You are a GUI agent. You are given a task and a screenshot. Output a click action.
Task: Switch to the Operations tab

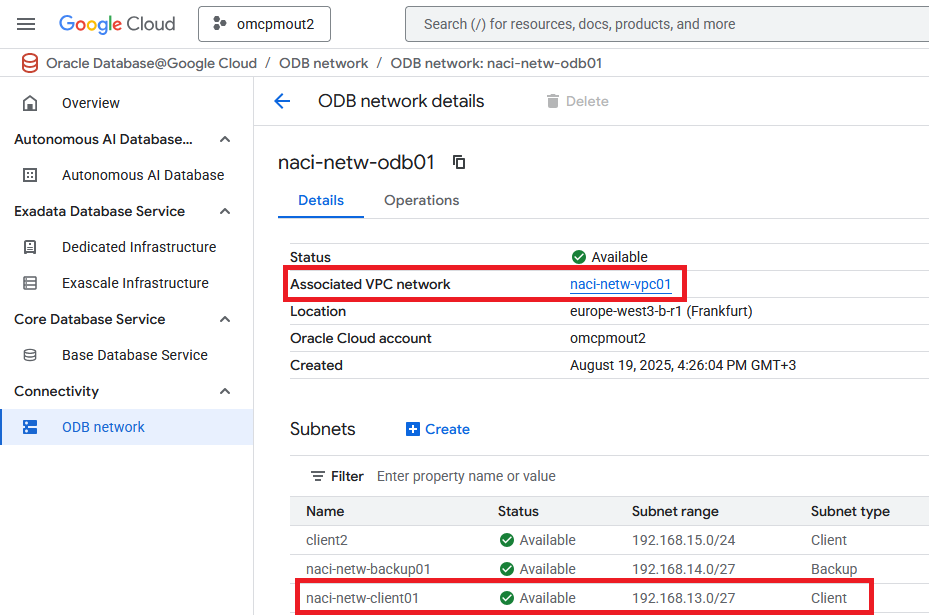[x=421, y=200]
